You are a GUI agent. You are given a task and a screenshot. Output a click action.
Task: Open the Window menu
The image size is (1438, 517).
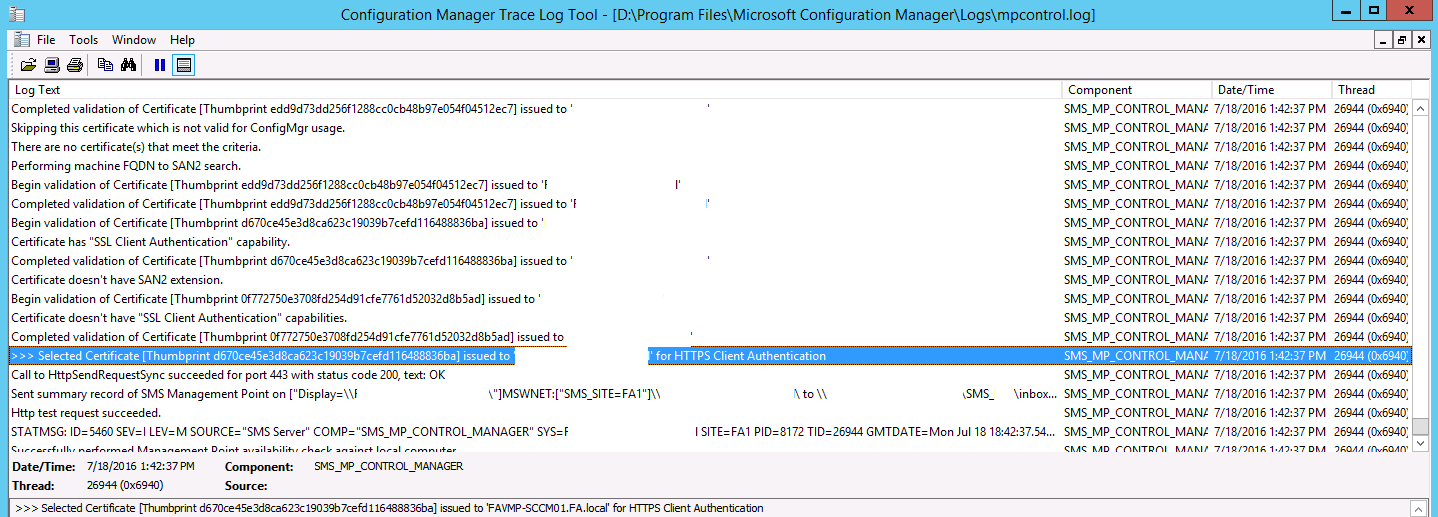tap(134, 40)
